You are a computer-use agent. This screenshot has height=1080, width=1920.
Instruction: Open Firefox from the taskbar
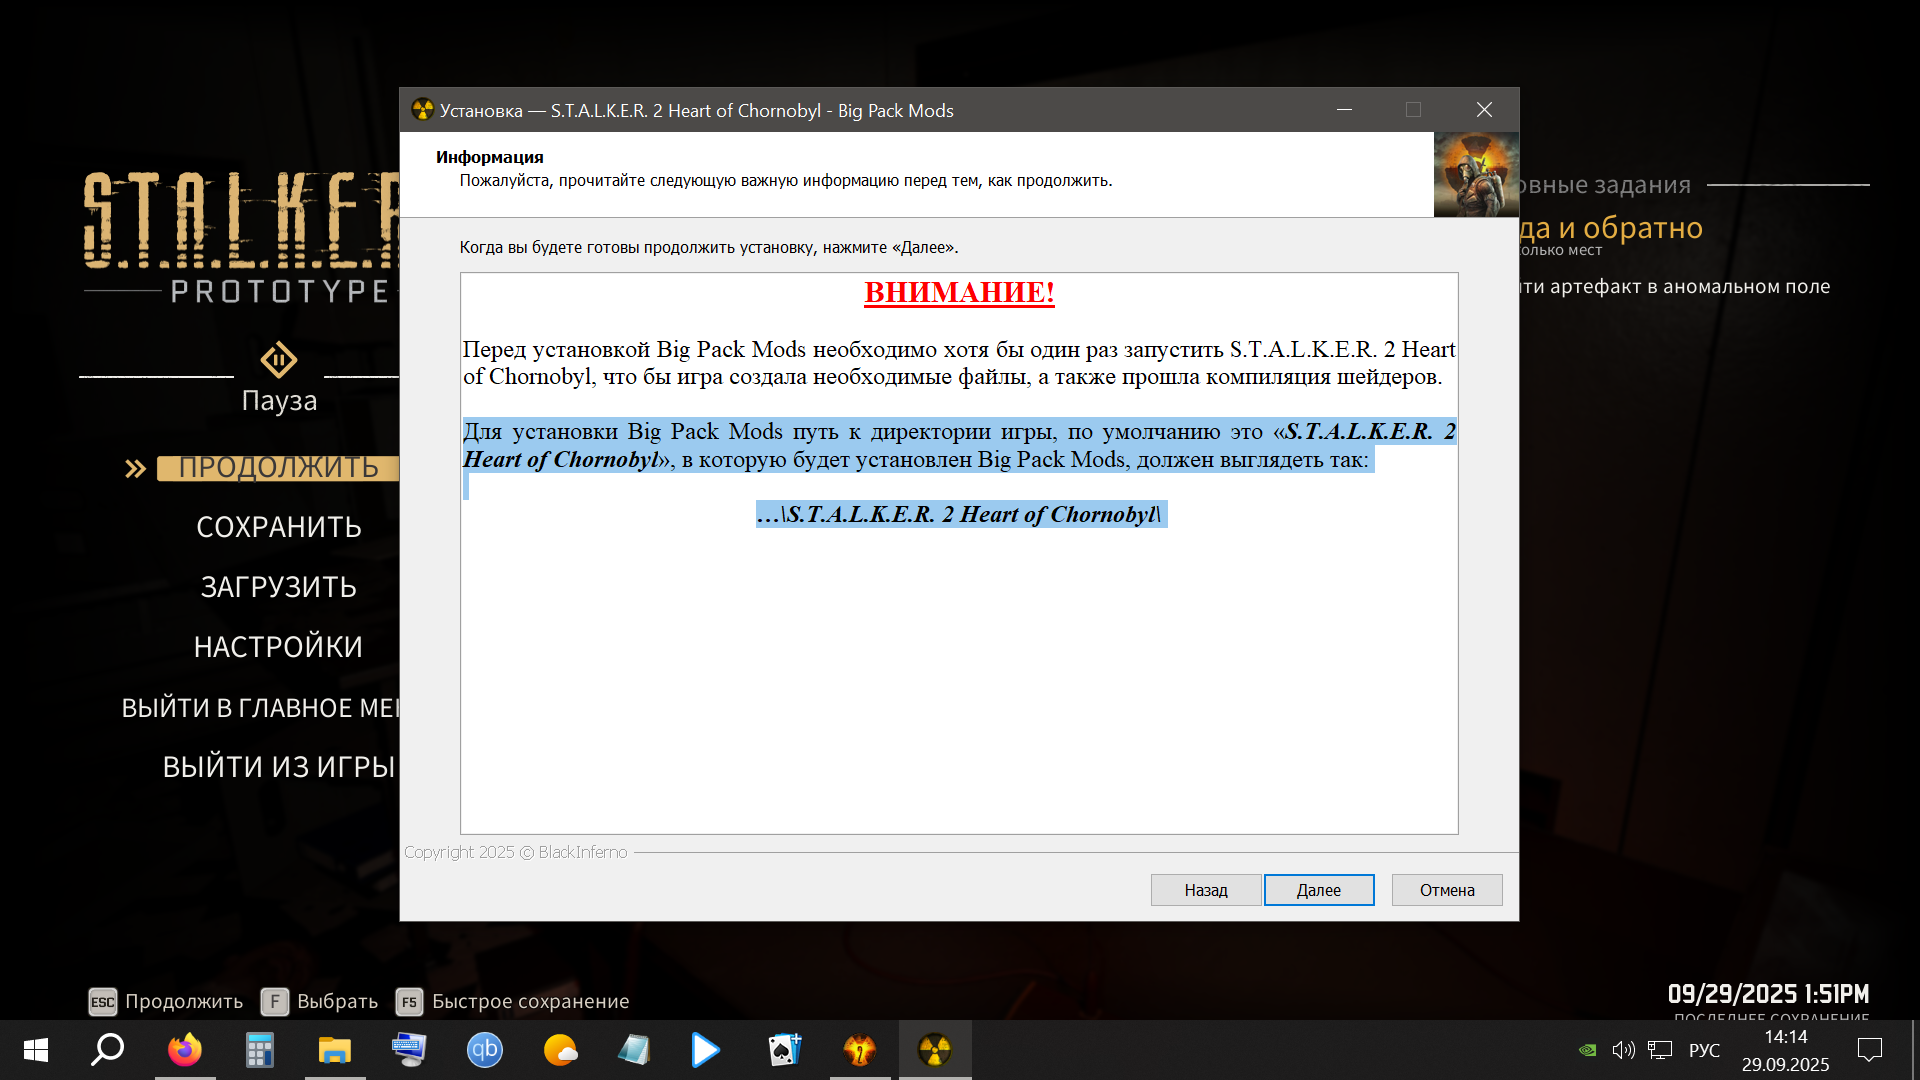click(x=185, y=1050)
